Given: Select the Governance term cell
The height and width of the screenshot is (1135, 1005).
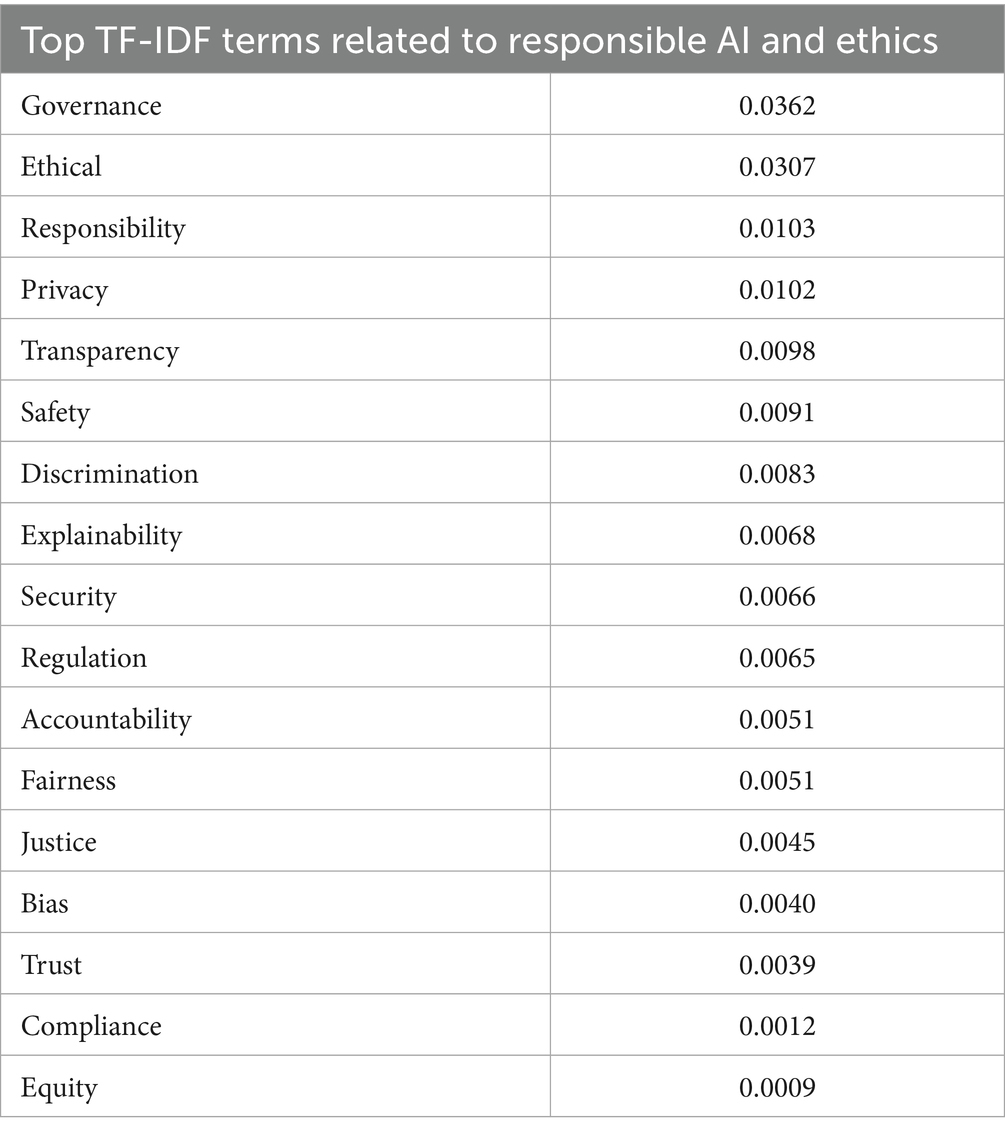Looking at the screenshot, I should coord(91,105).
